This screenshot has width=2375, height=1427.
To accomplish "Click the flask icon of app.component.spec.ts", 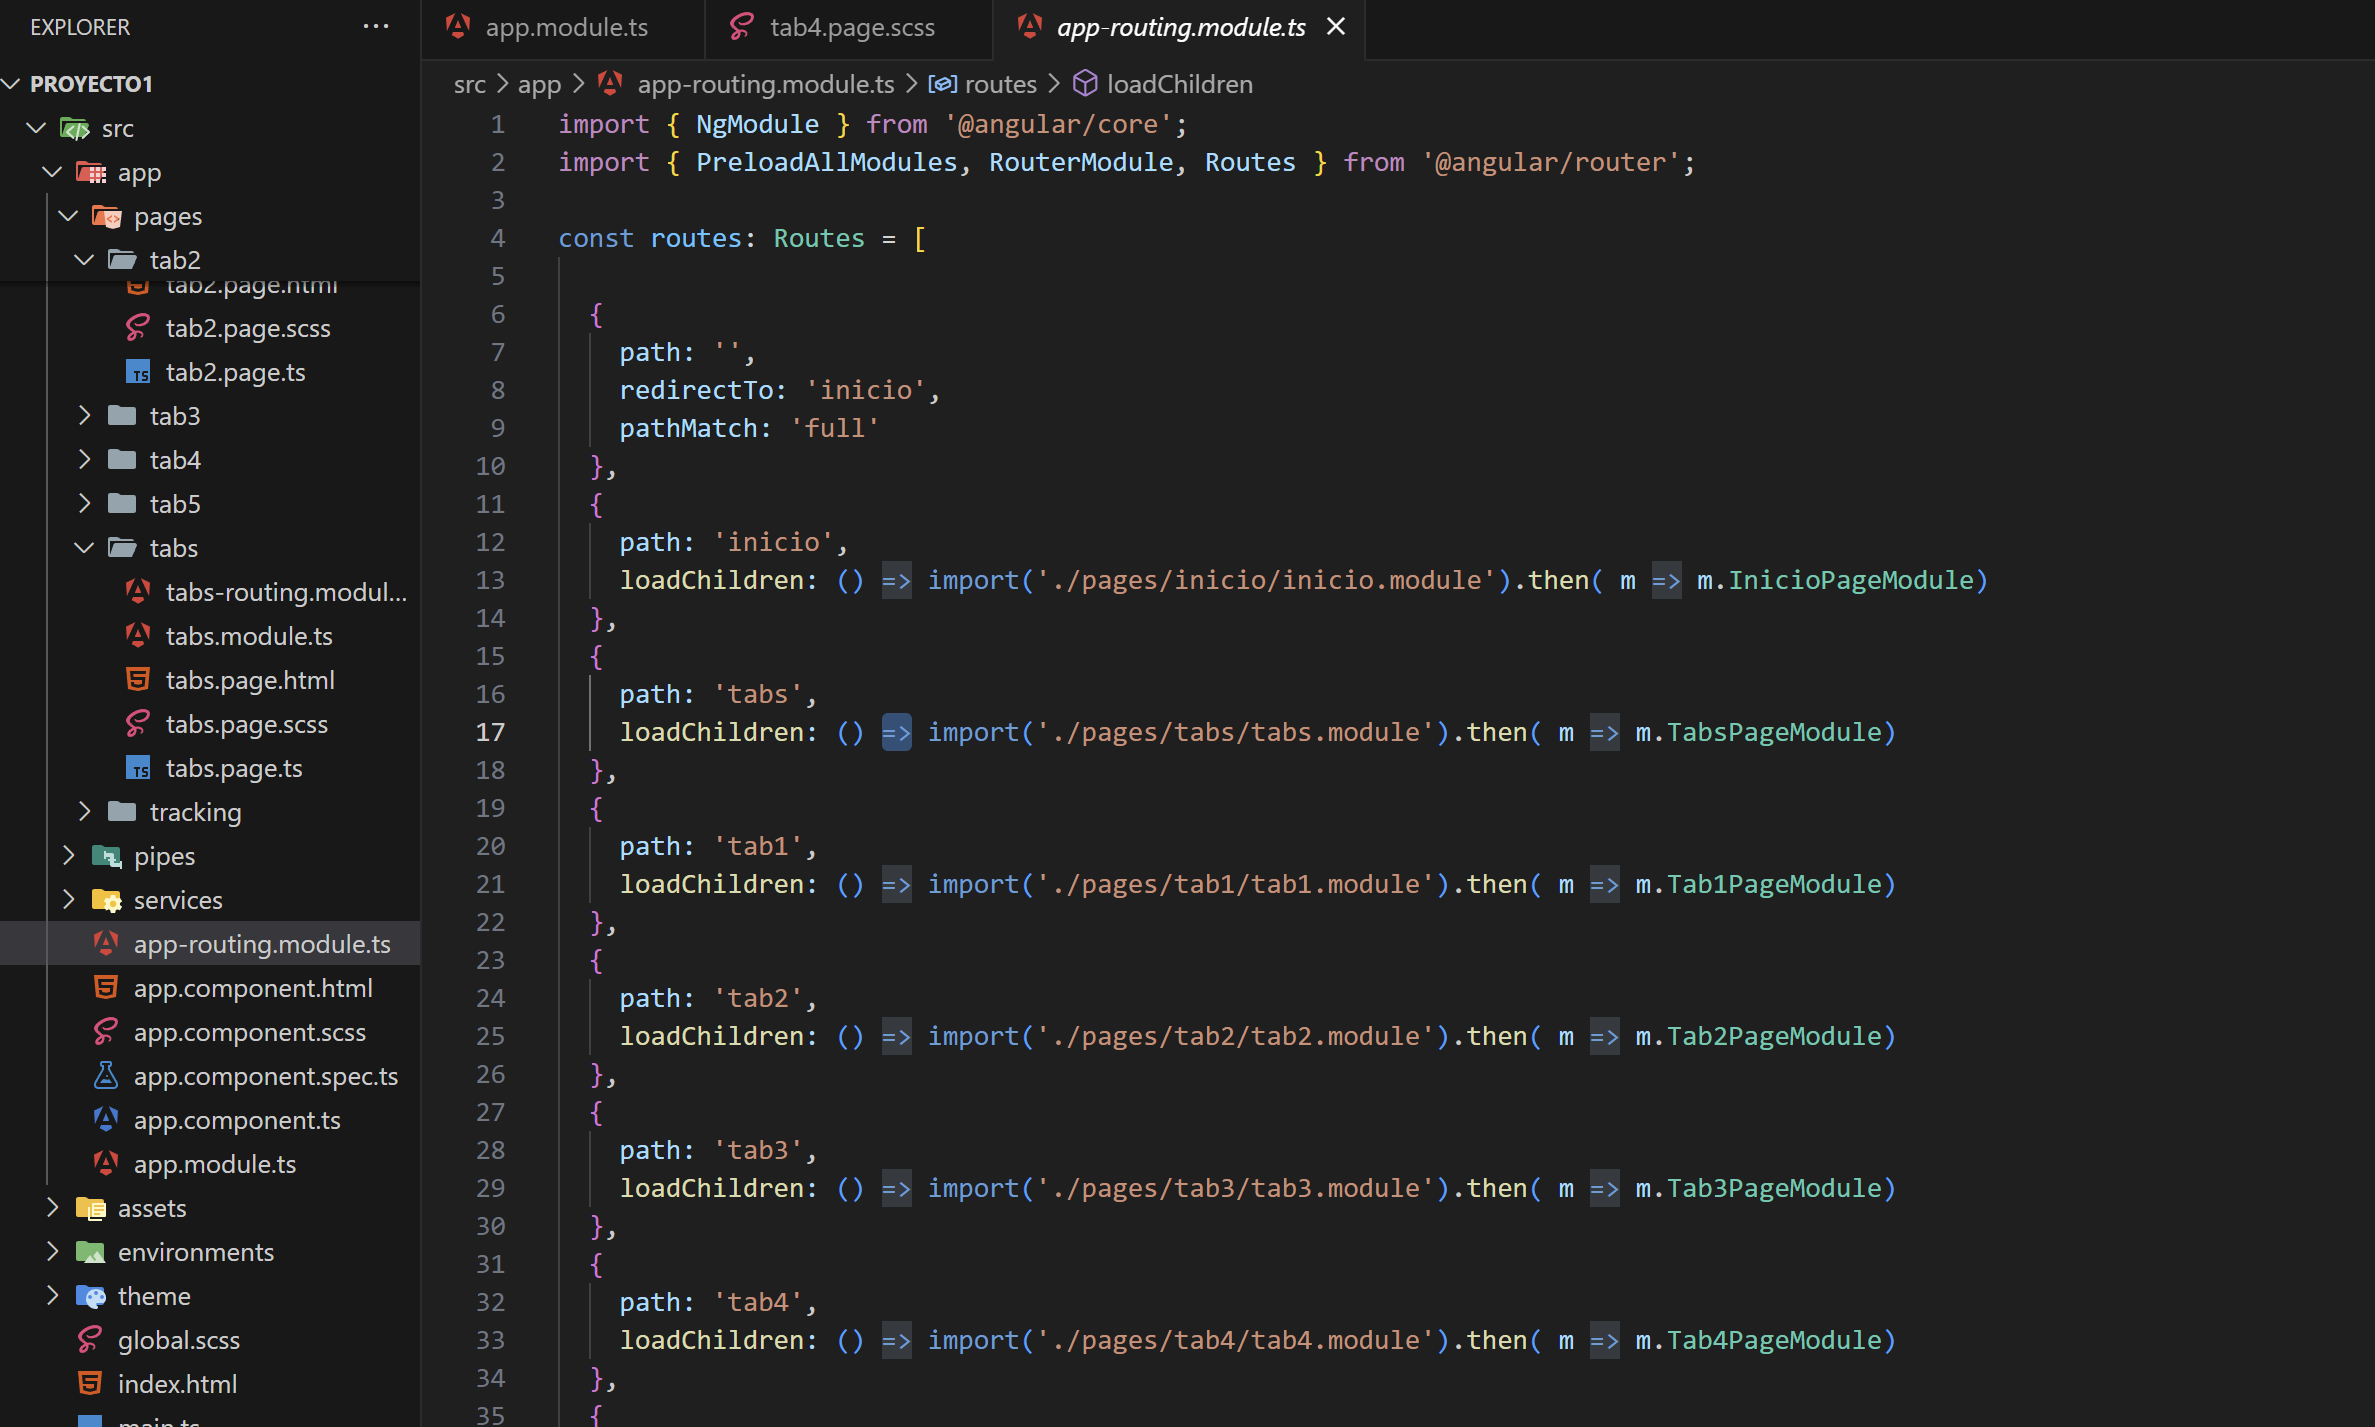I will click(106, 1076).
